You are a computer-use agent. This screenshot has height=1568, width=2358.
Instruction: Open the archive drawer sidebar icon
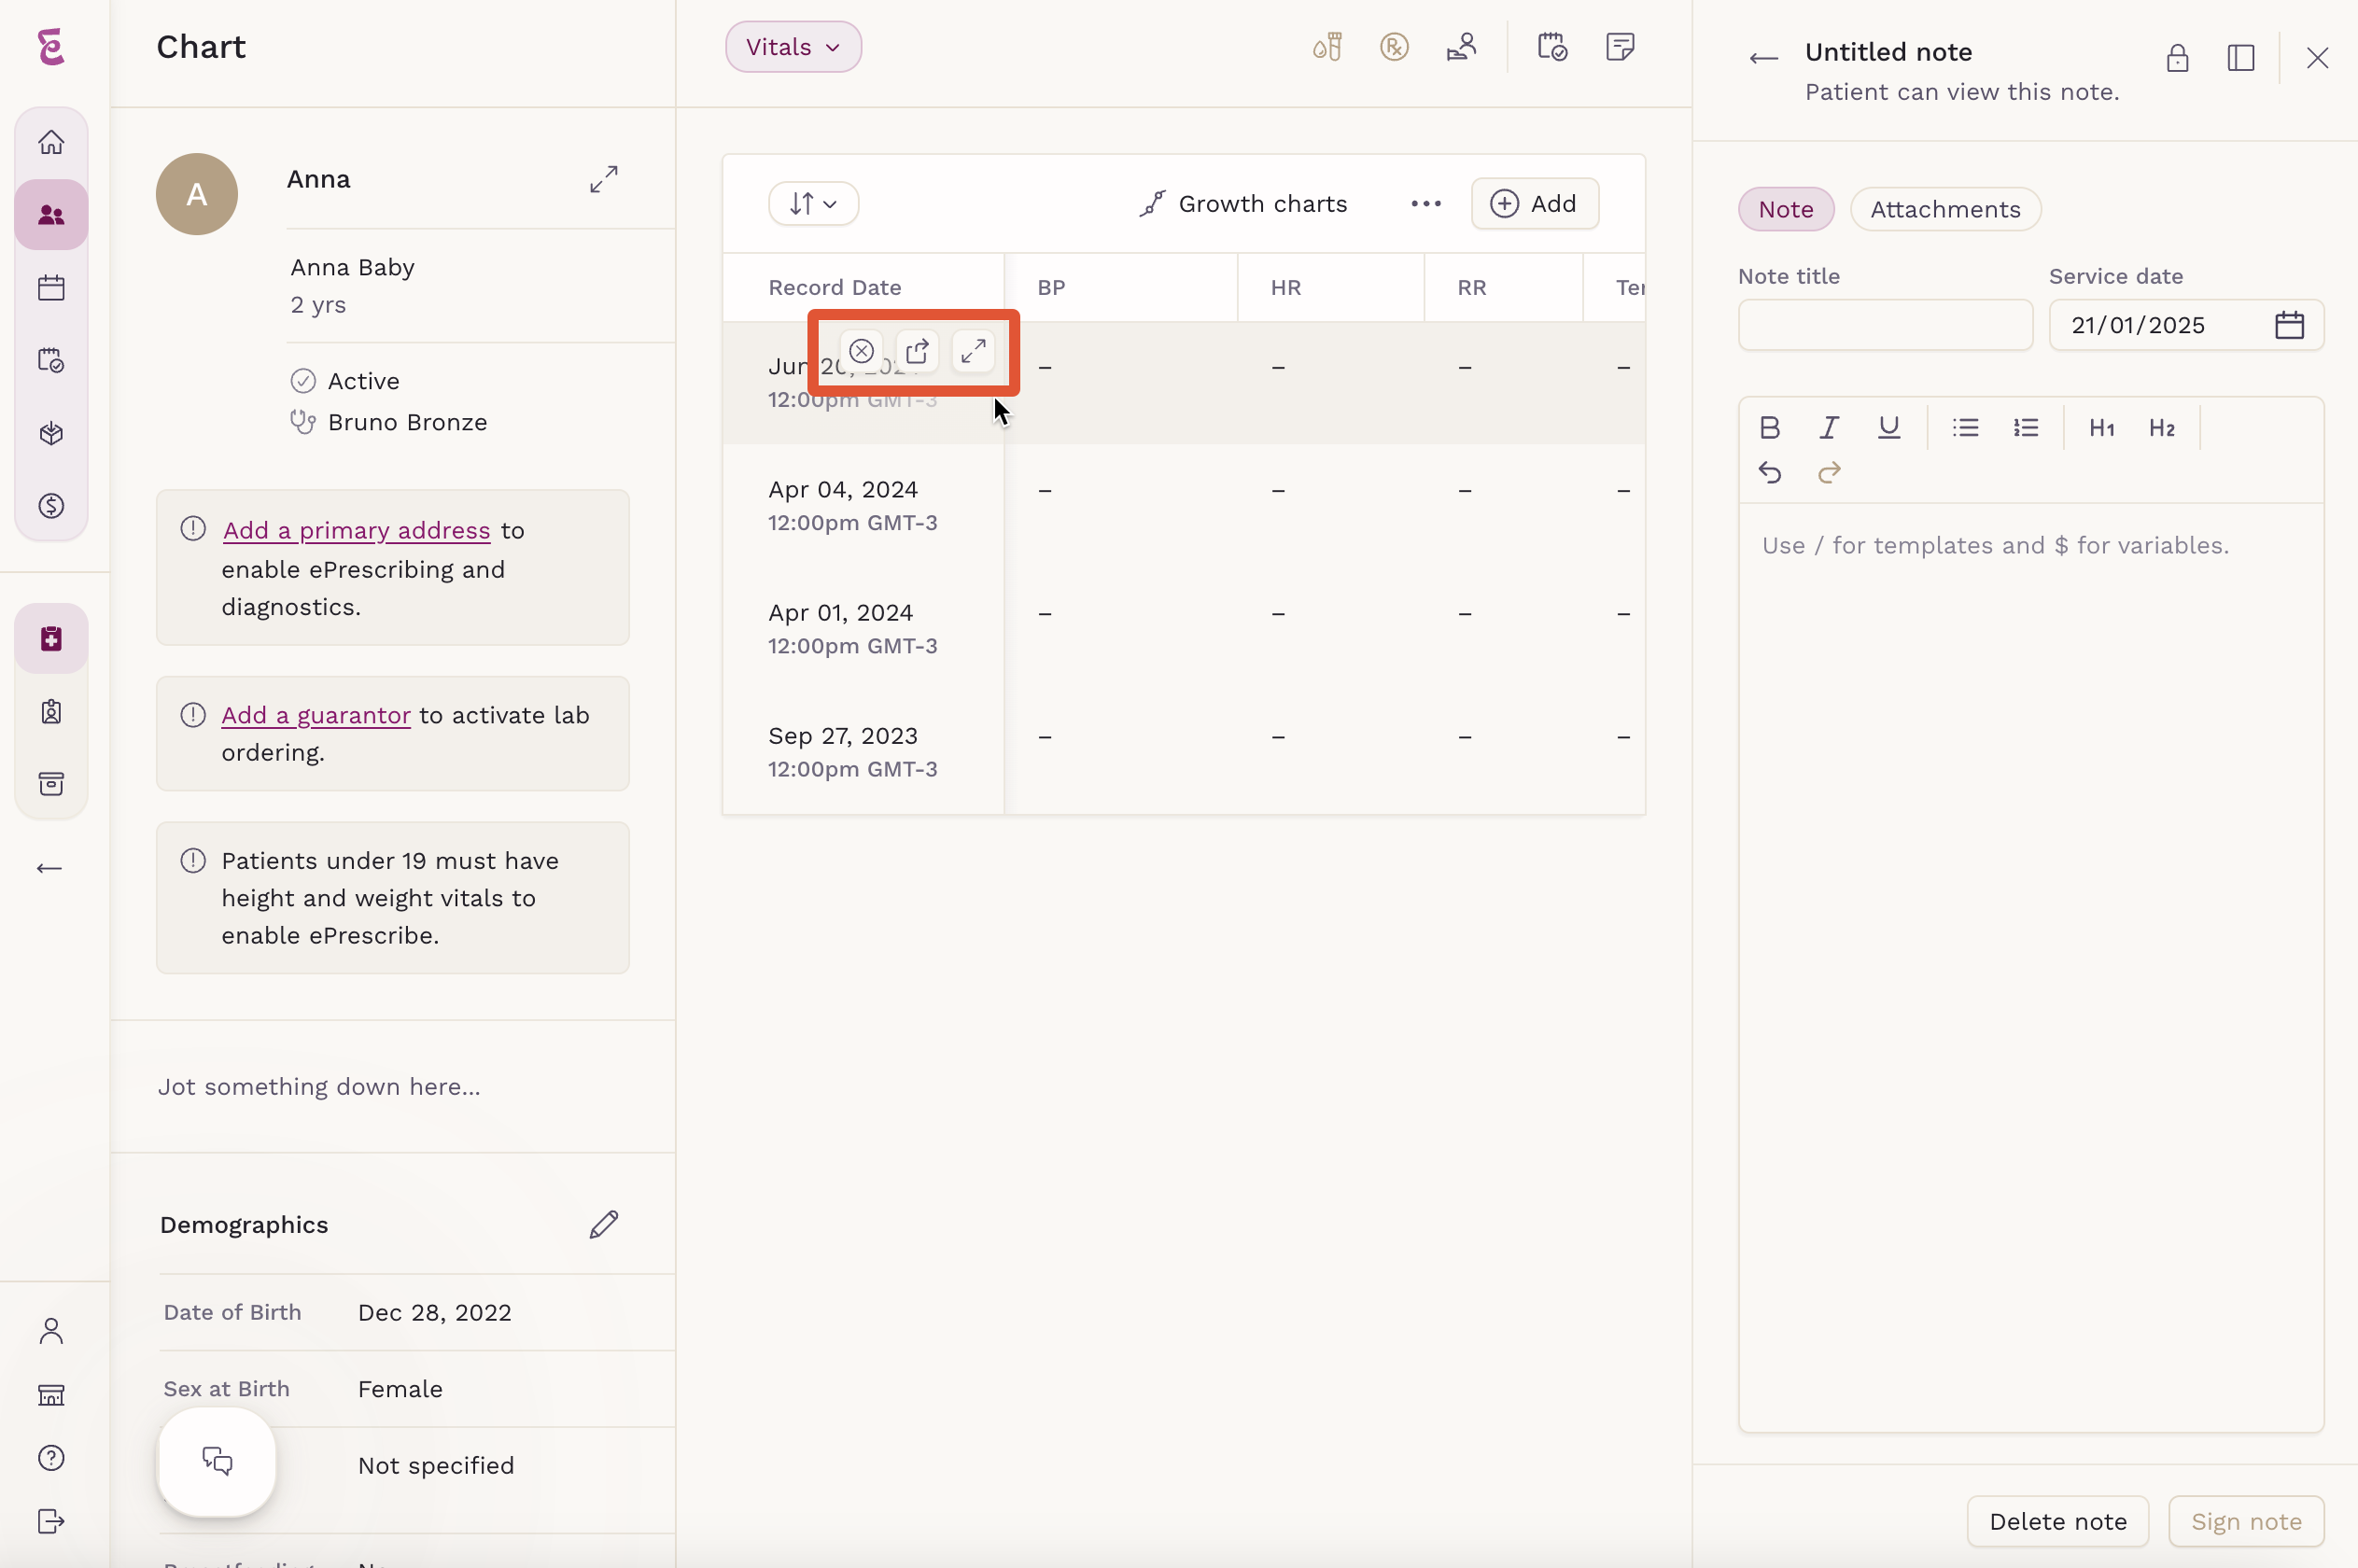51,783
